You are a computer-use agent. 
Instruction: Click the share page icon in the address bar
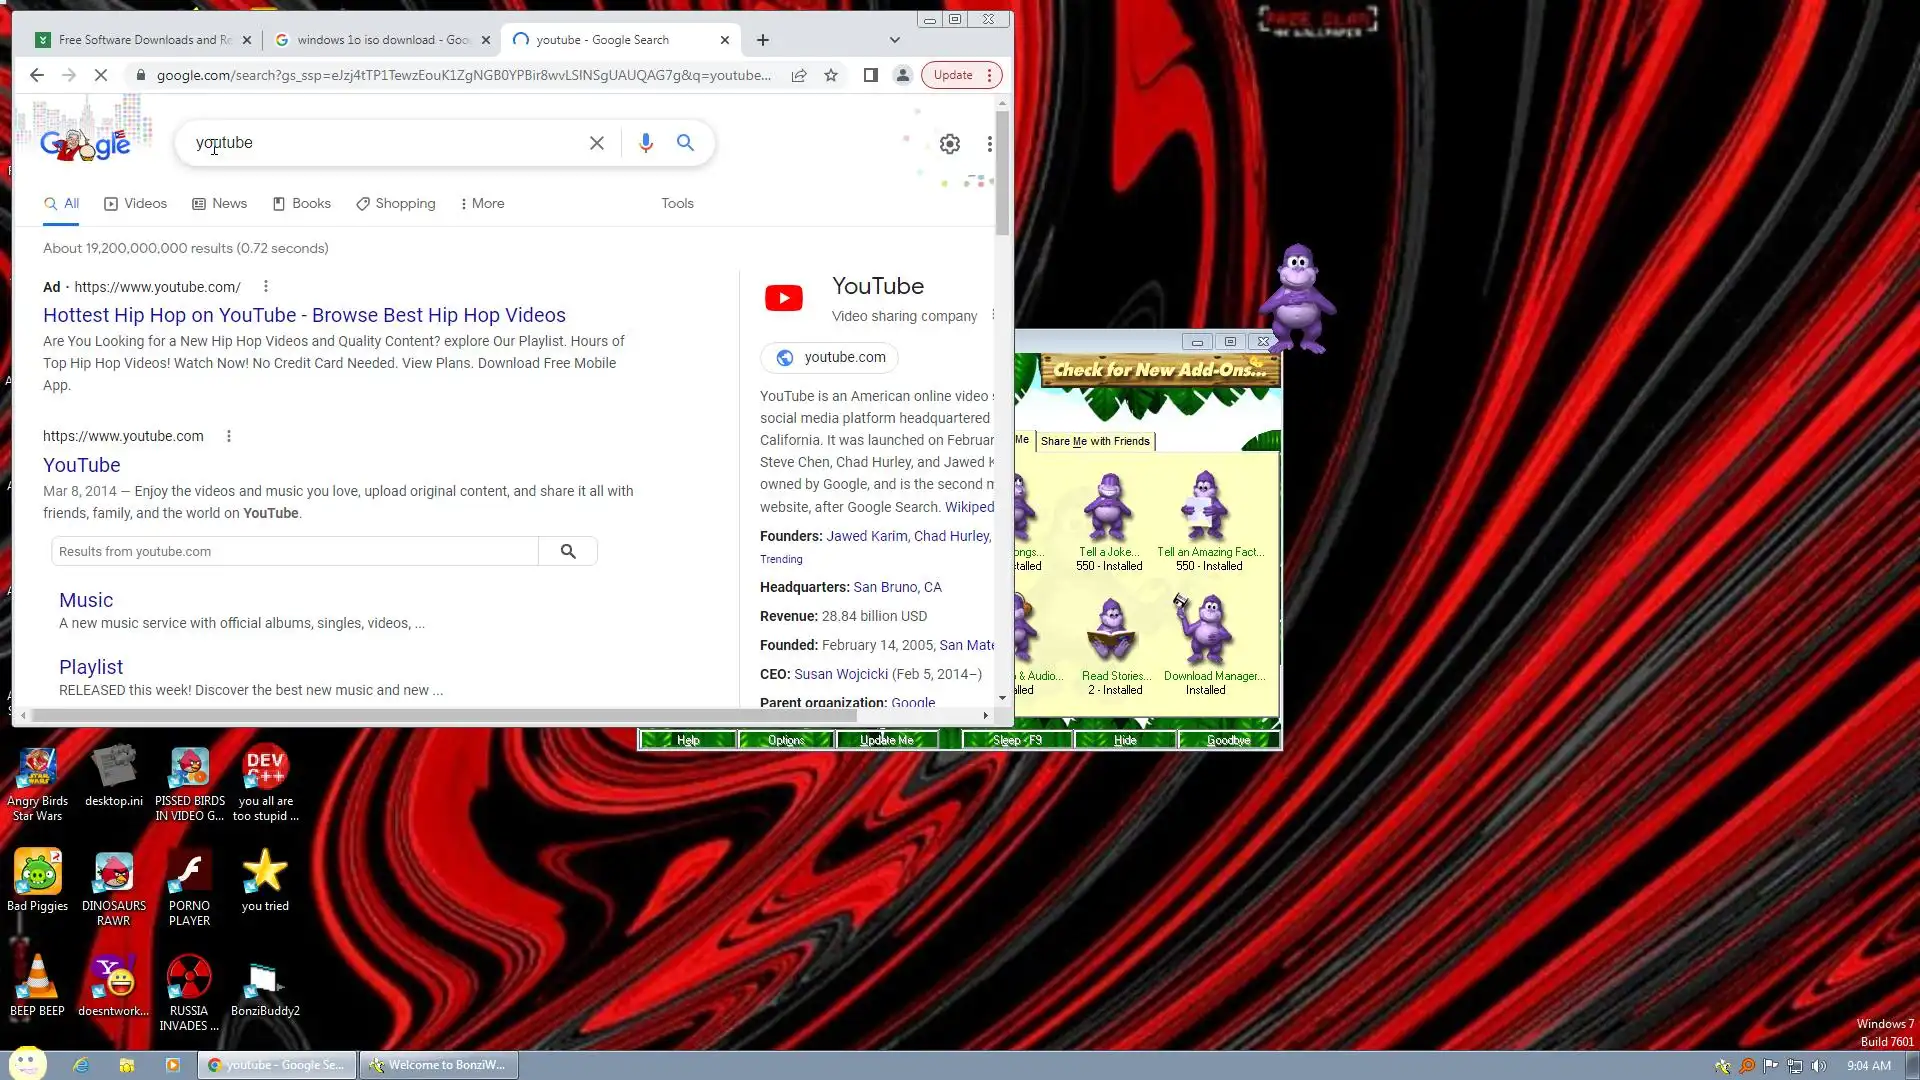click(x=799, y=75)
